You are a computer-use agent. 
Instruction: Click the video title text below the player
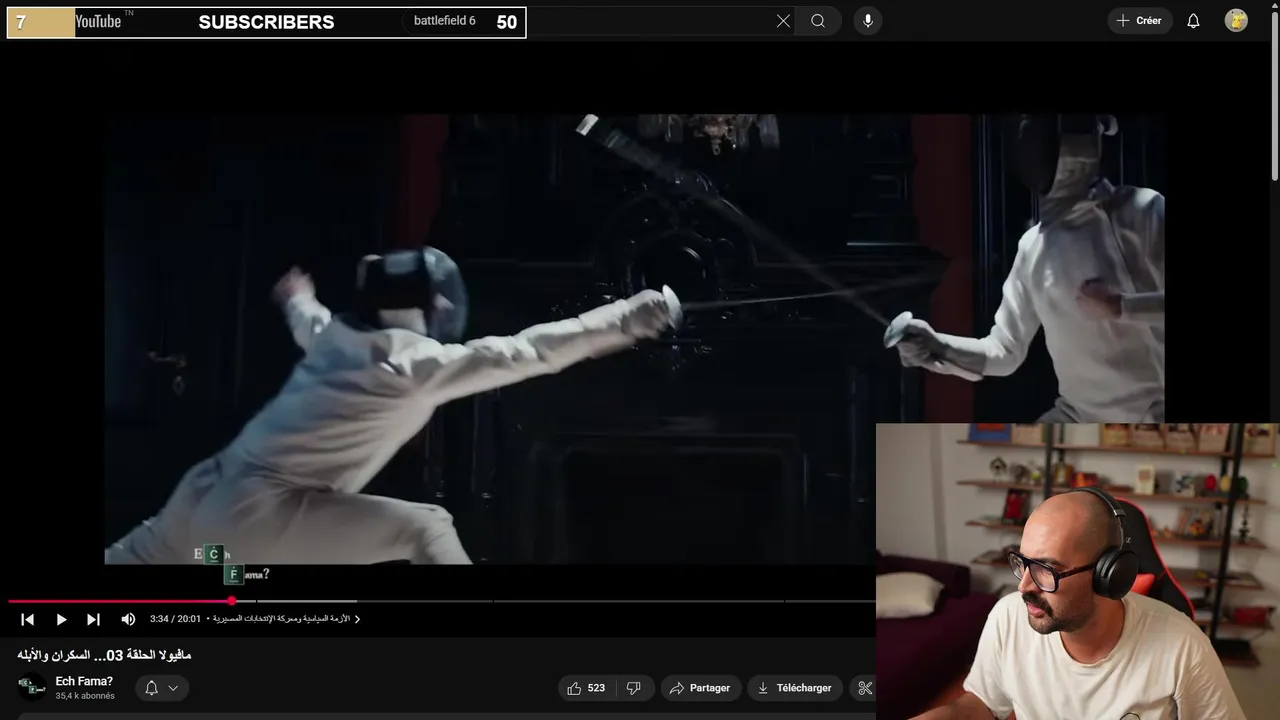104,655
